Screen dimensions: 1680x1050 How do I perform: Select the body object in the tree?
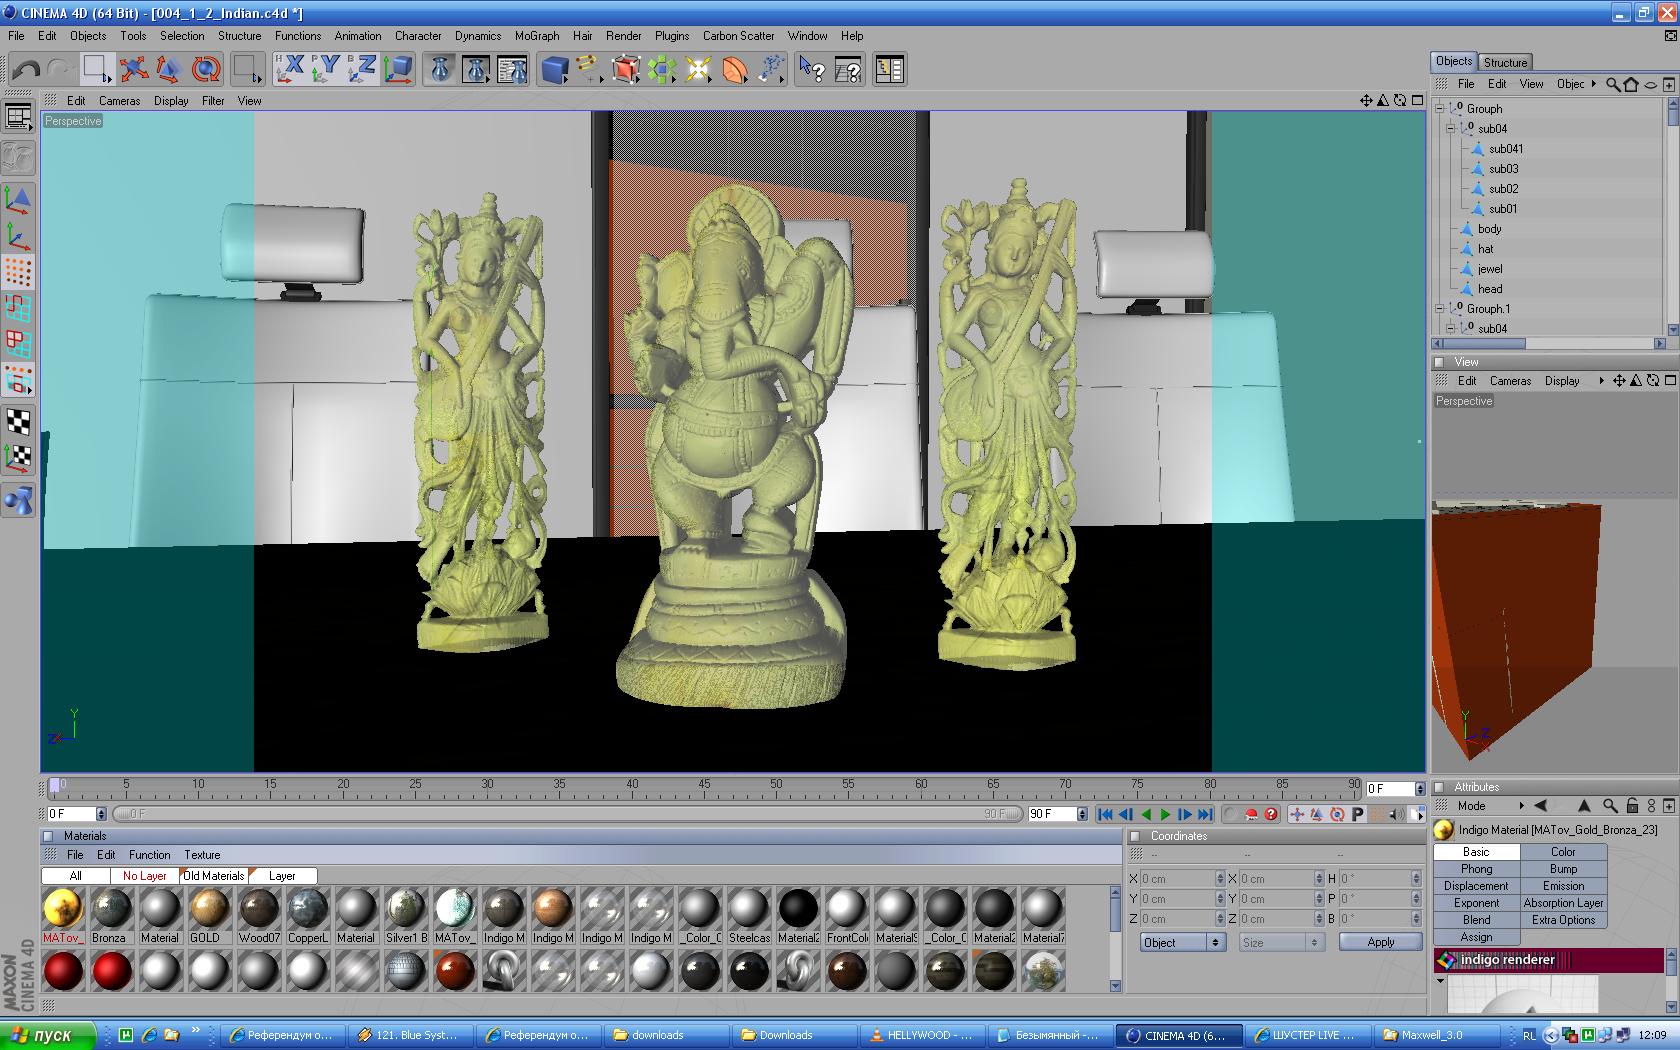tap(1489, 229)
